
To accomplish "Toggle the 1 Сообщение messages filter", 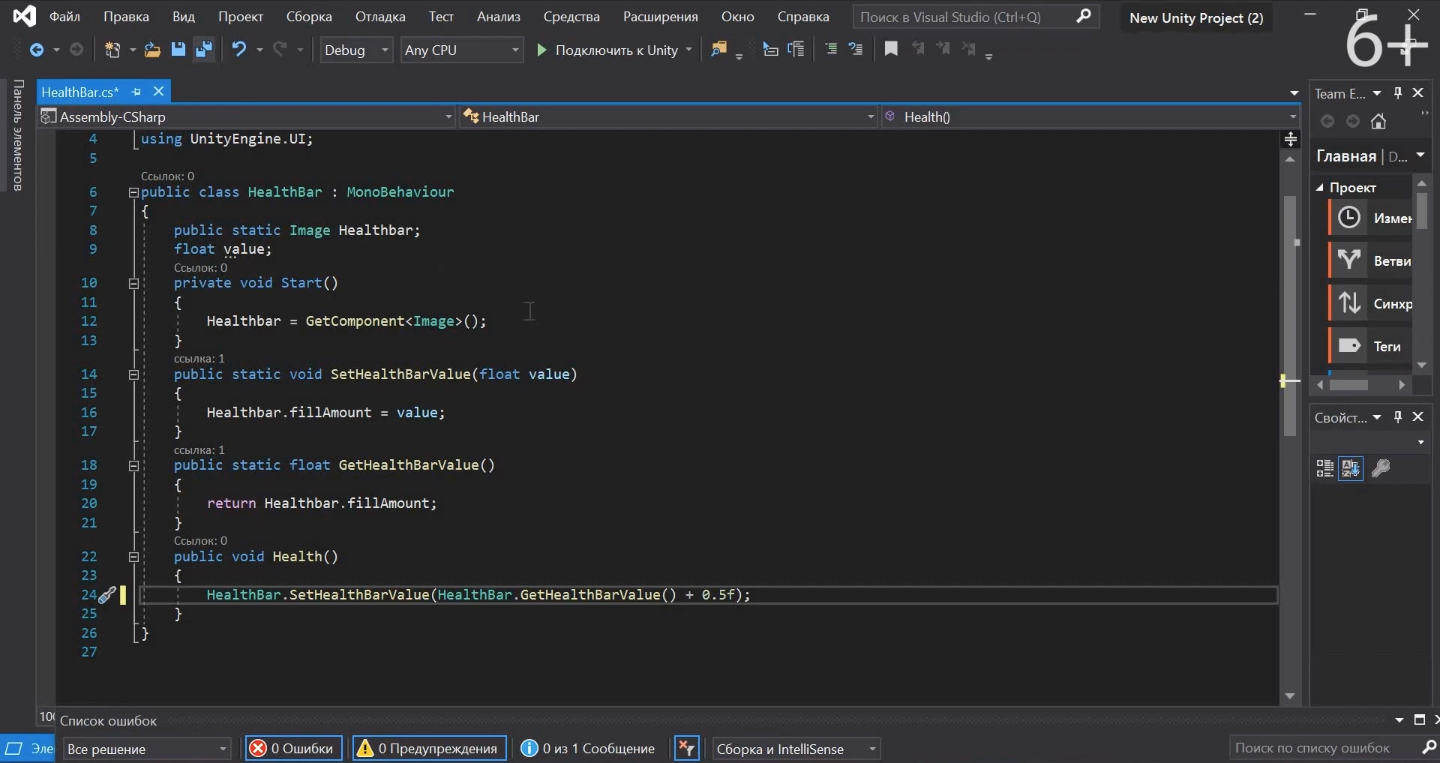I will [x=587, y=748].
